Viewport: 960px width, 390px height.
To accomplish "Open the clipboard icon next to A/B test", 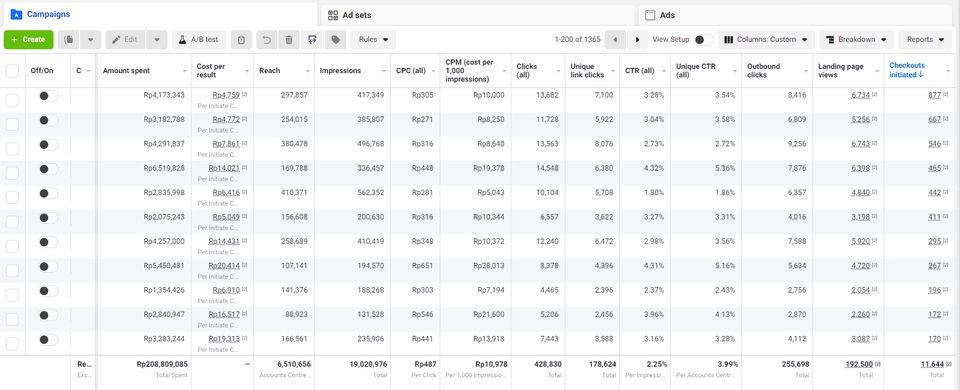I will [x=241, y=40].
